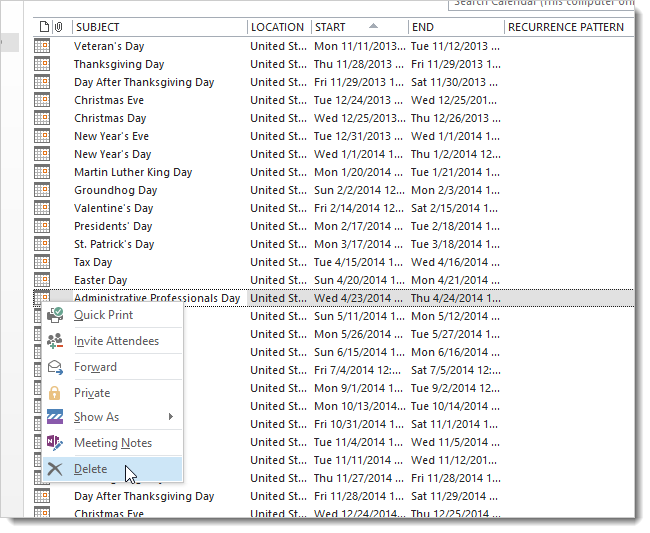Select the St. Patrick's Day subject
This screenshot has width=650, height=533.
click(114, 244)
